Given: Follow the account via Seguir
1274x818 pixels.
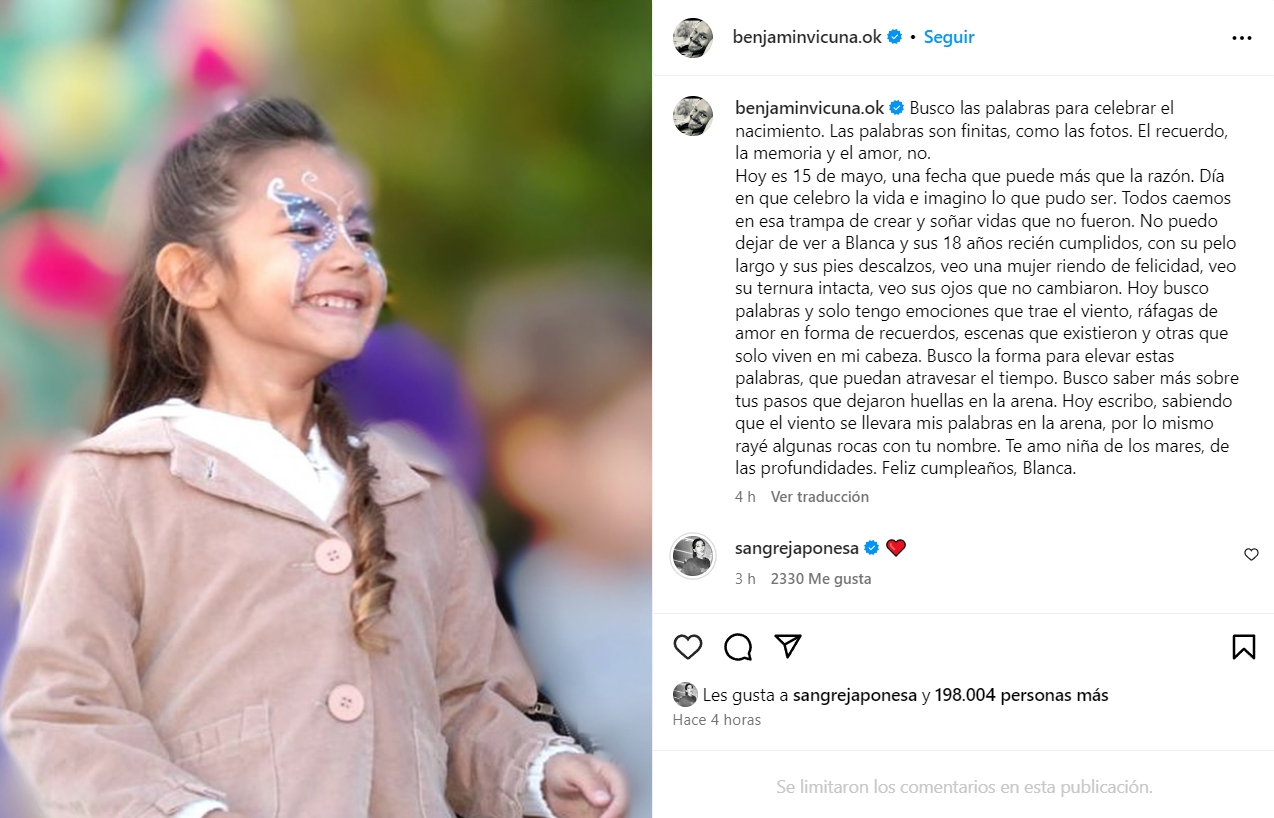Looking at the screenshot, I should (x=949, y=37).
